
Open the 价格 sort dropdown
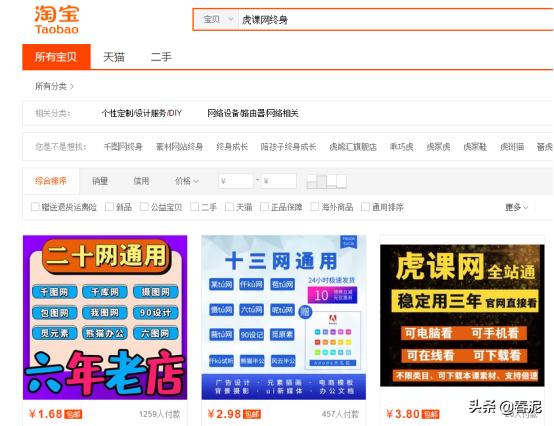pos(187,181)
